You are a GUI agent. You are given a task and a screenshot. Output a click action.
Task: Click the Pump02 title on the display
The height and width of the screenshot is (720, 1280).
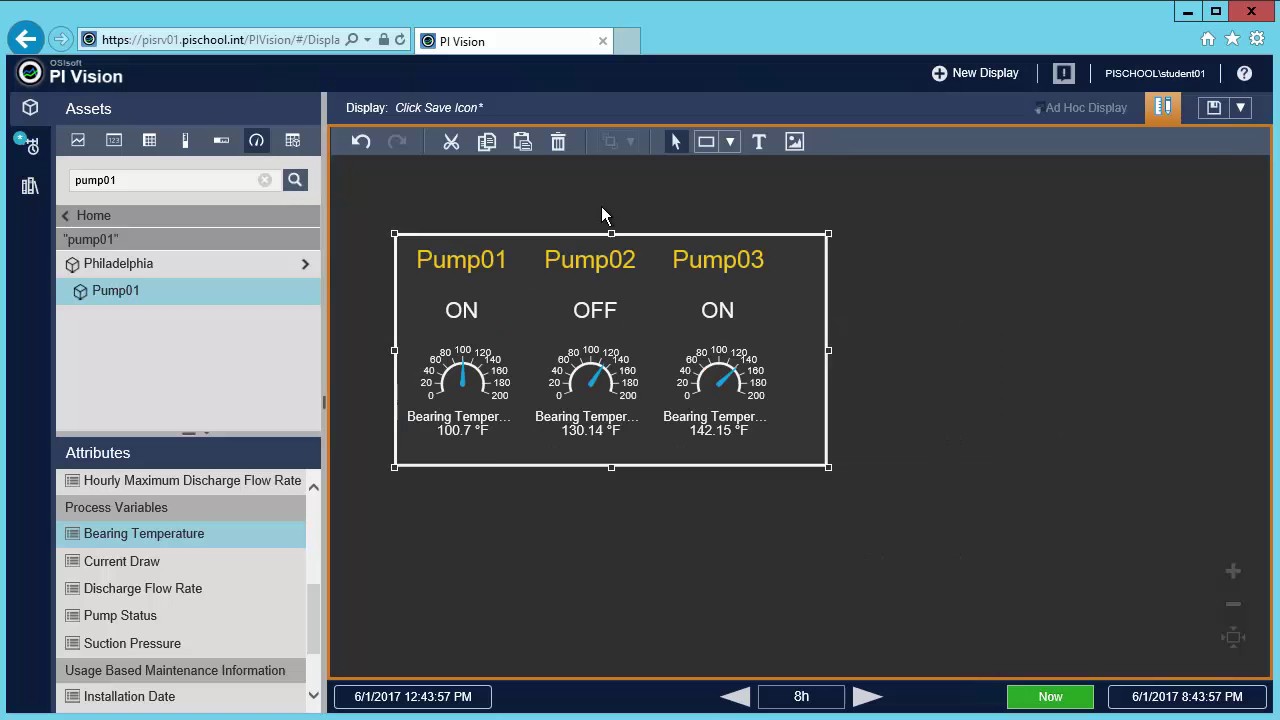pyautogui.click(x=590, y=260)
